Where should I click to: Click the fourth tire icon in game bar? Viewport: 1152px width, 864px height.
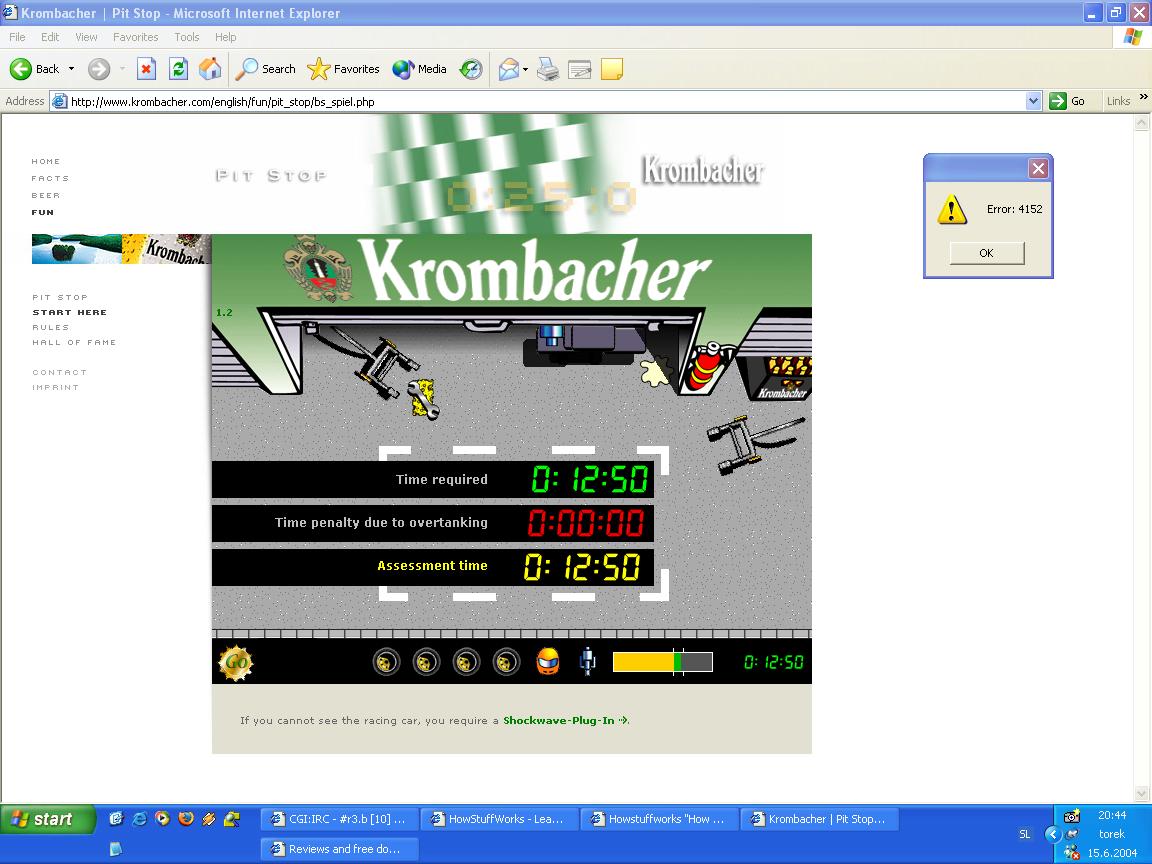(507, 662)
